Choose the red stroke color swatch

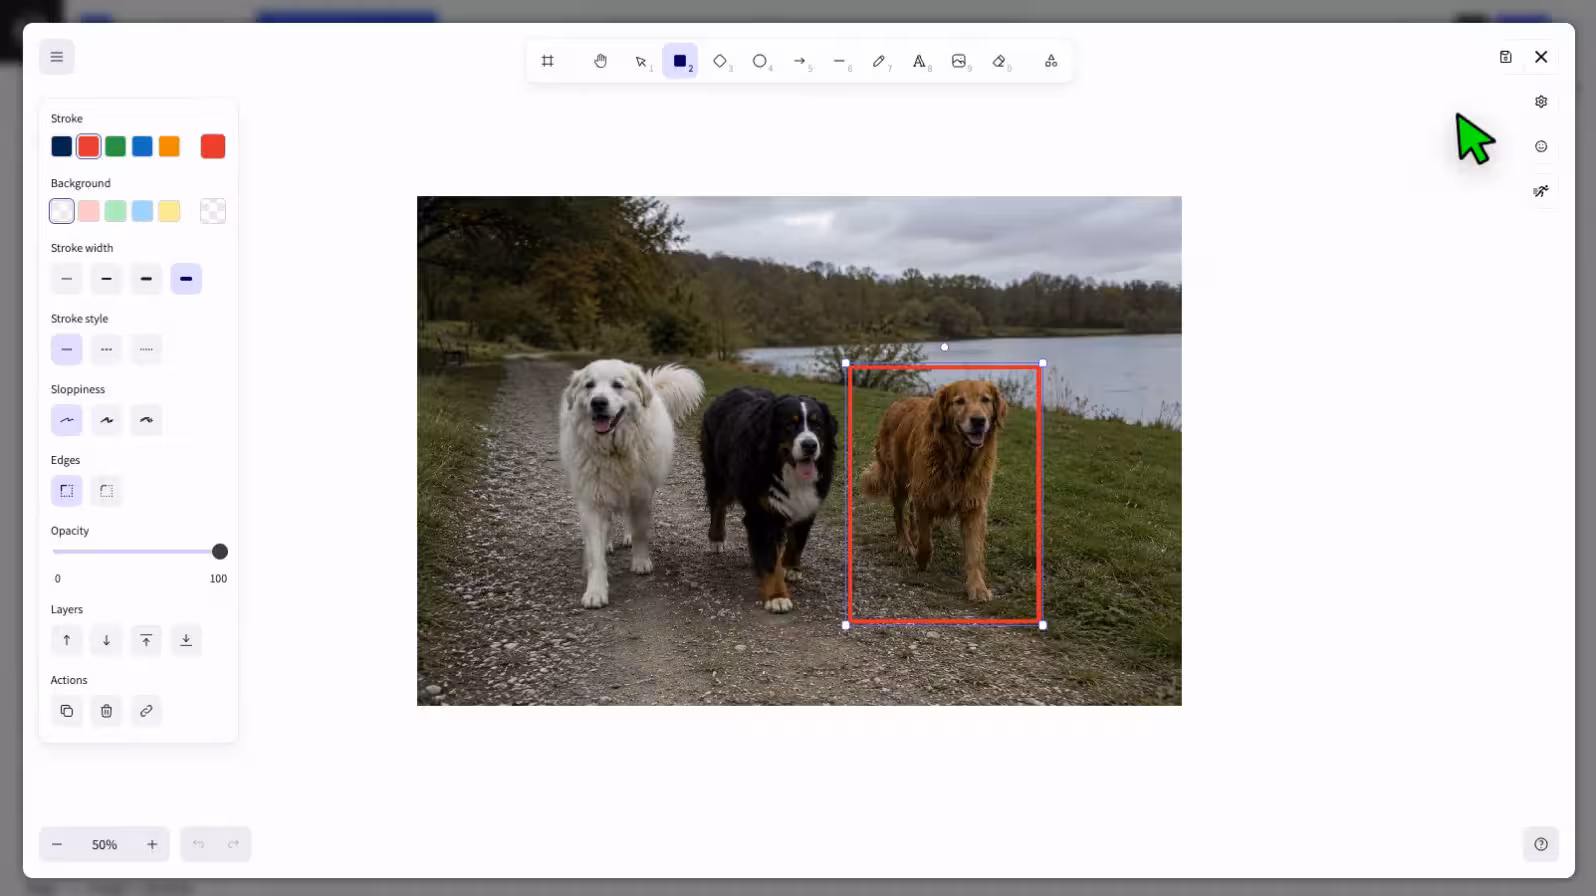(89, 147)
